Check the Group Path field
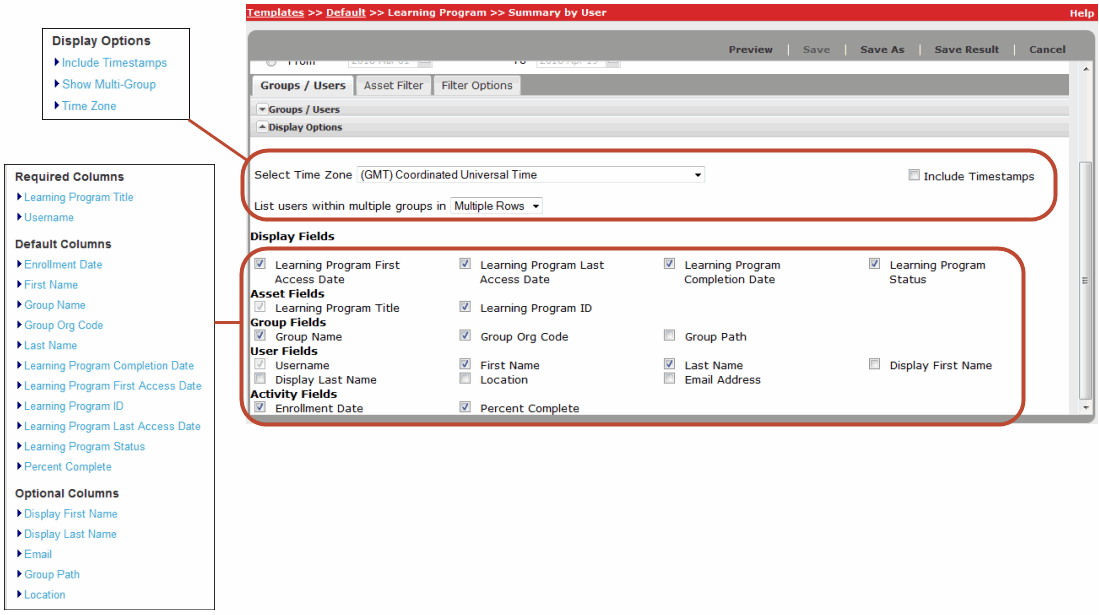Viewport: 1099px width, 615px height. [x=669, y=335]
